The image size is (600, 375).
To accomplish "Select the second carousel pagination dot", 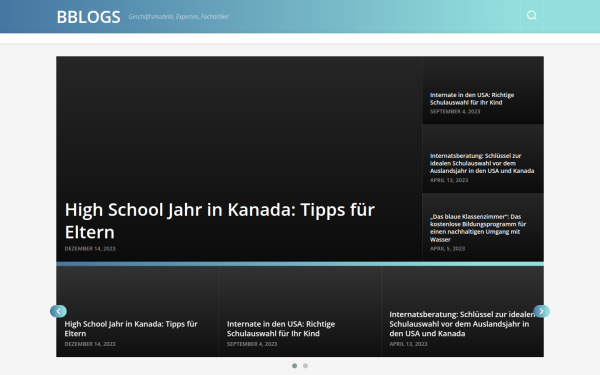I will (305, 366).
